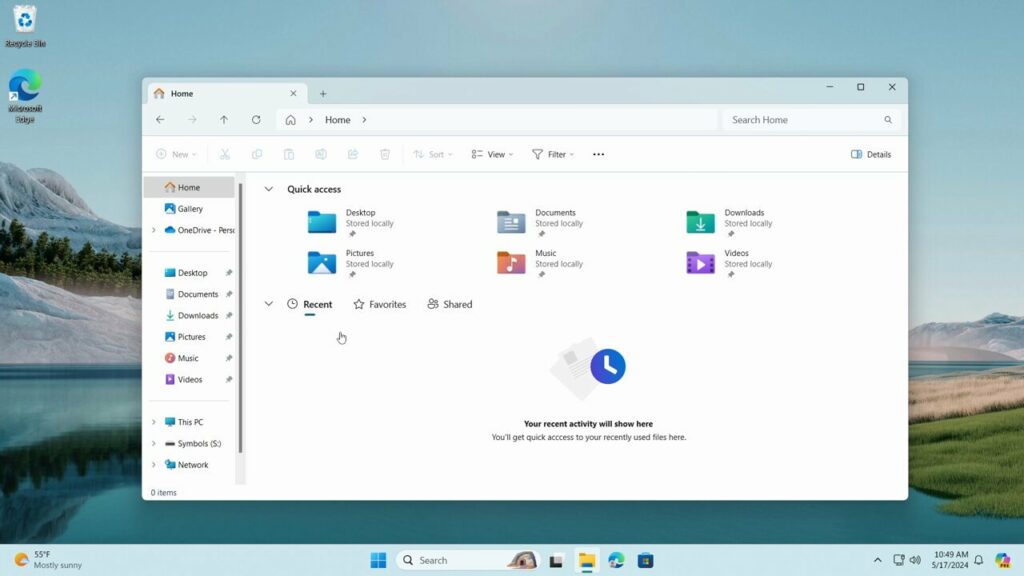The image size is (1024, 576).
Task: Click the navigation pane scrollbar
Action: point(240,318)
